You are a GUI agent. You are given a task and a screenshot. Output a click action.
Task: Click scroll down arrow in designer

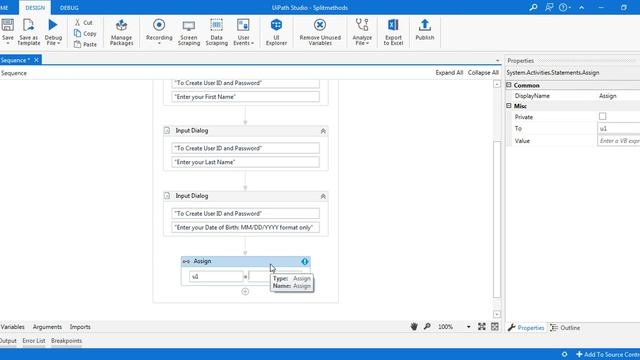497,314
